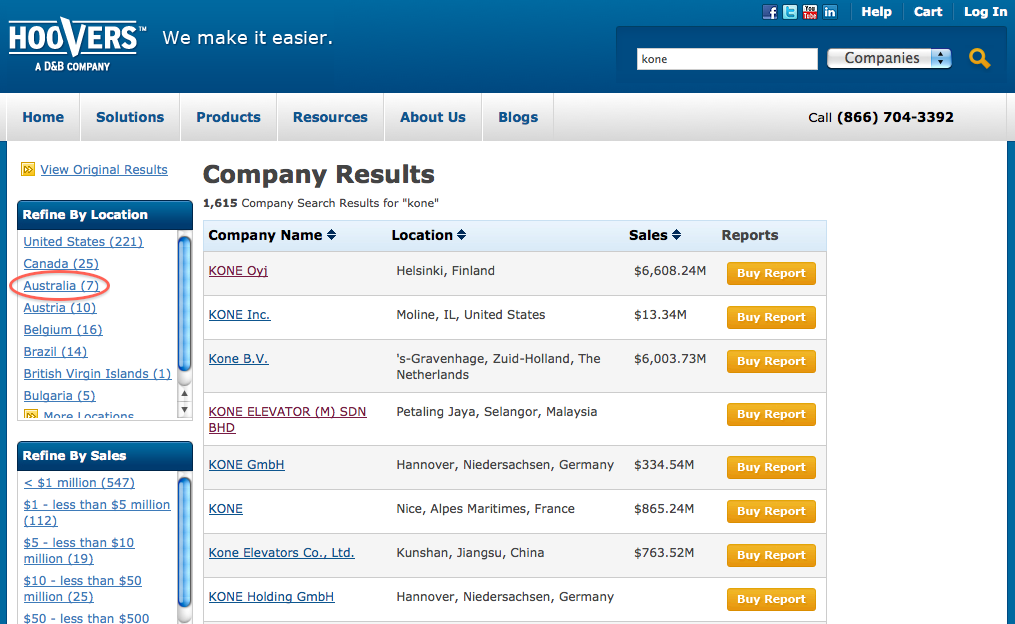Click the orange magnifier search icon
The width and height of the screenshot is (1015, 624).
[979, 59]
